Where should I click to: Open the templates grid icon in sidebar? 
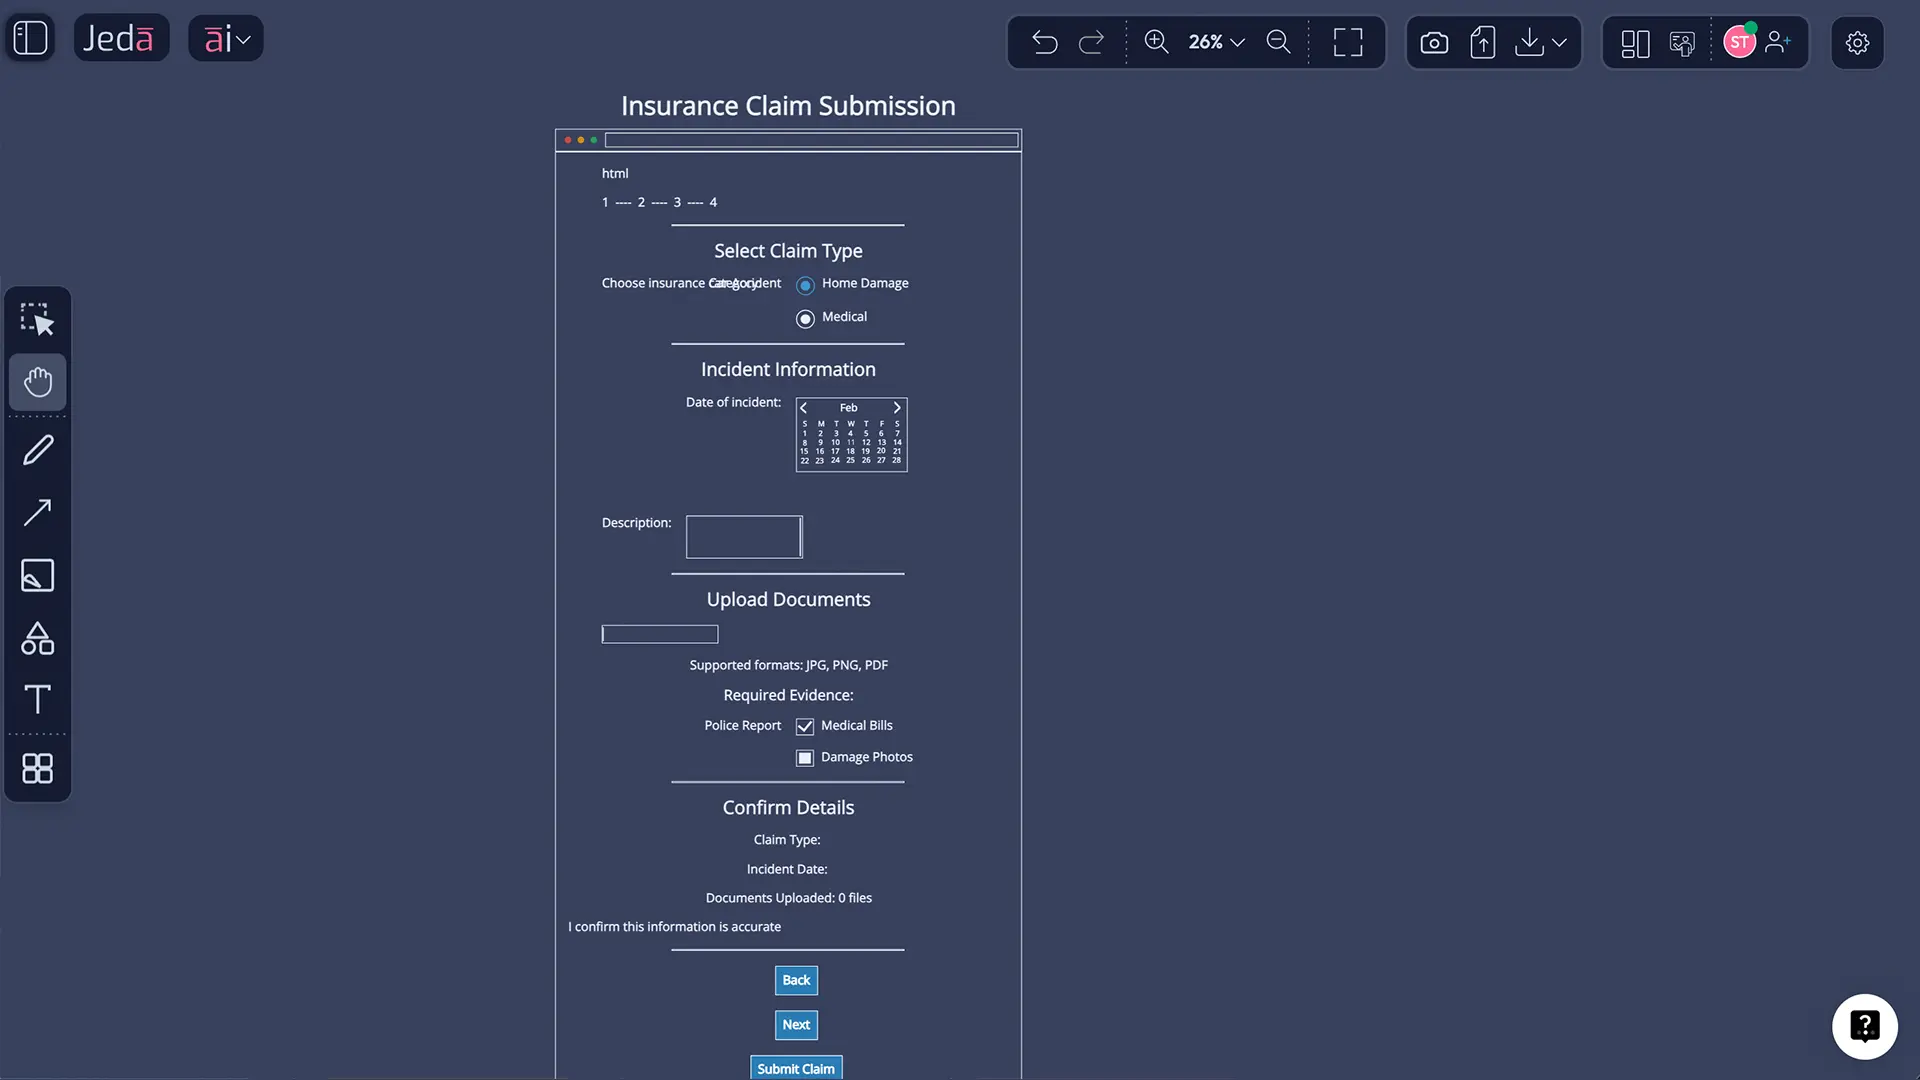click(x=37, y=768)
